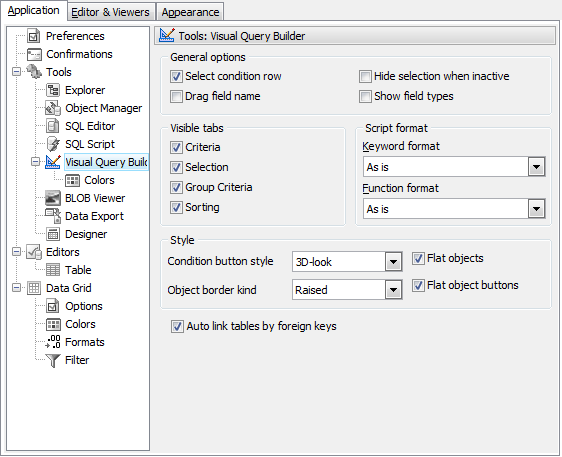Open the Keyword format dropdown

click(536, 167)
